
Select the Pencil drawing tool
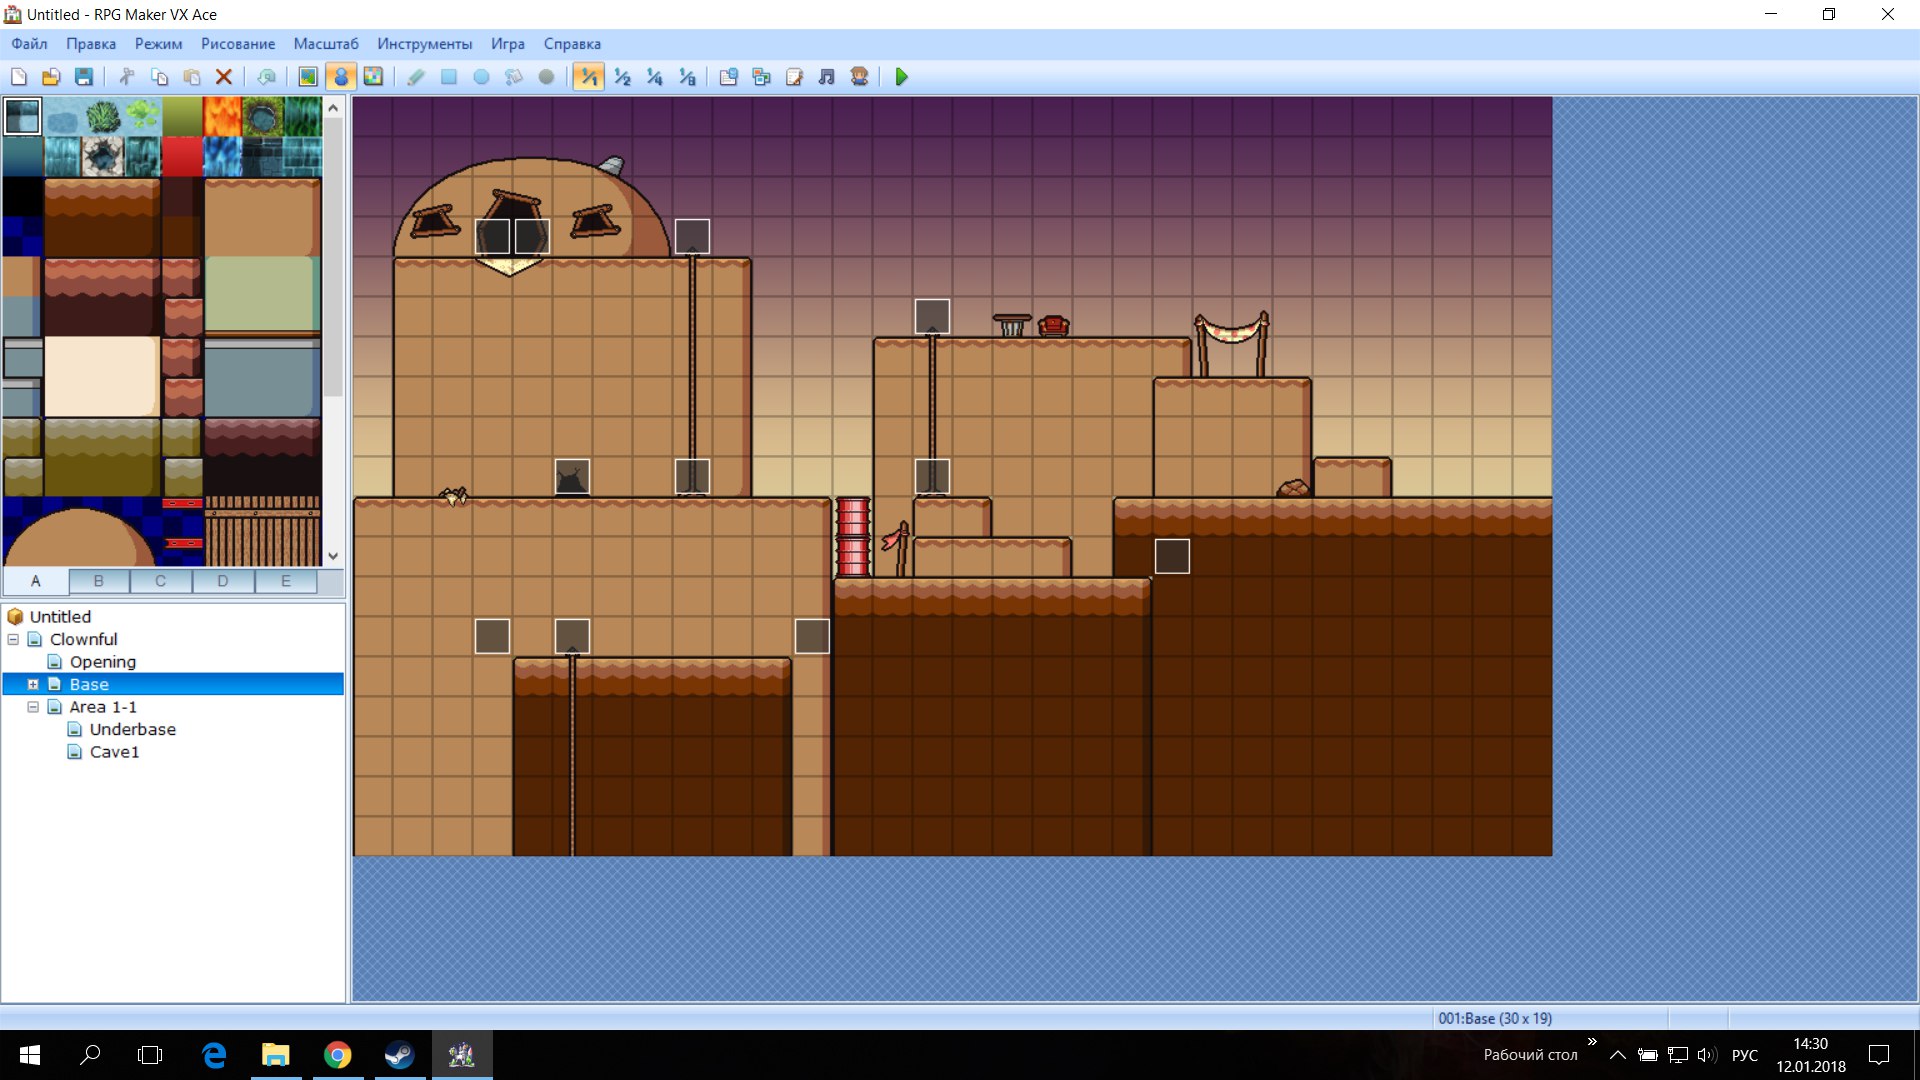pos(416,77)
